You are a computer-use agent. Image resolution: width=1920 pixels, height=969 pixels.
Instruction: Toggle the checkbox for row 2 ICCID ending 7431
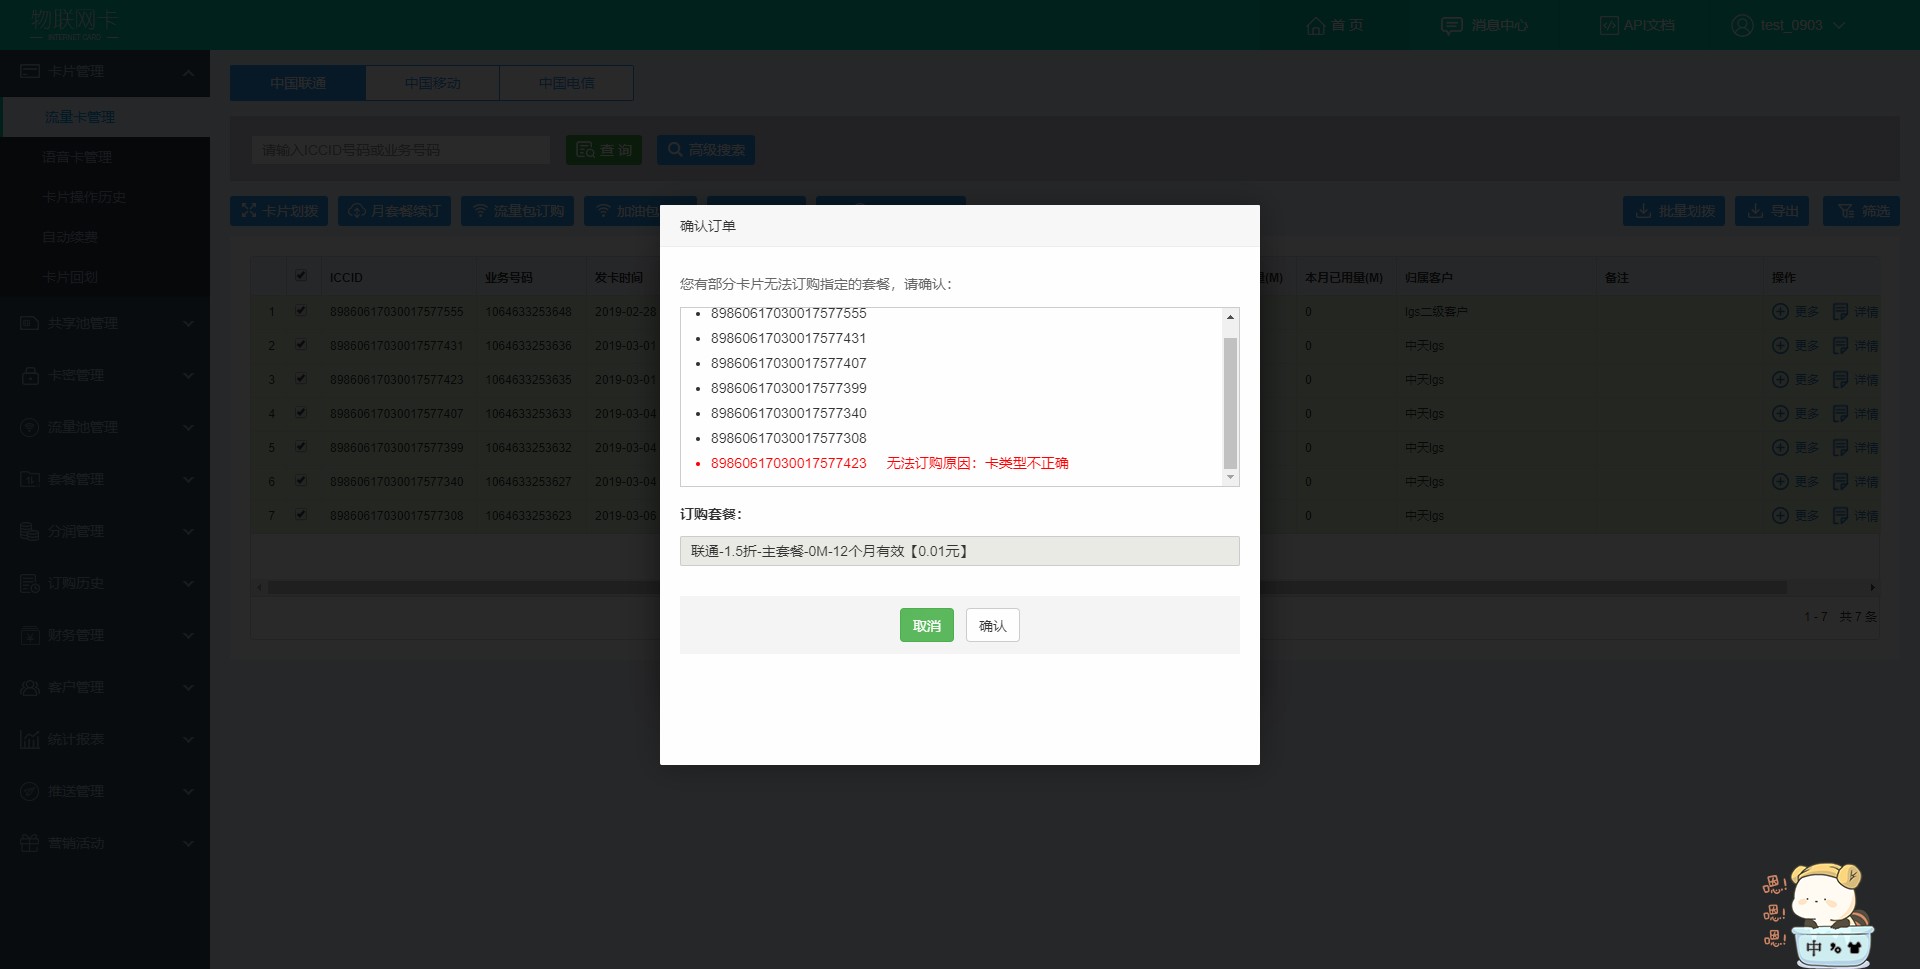pyautogui.click(x=301, y=345)
